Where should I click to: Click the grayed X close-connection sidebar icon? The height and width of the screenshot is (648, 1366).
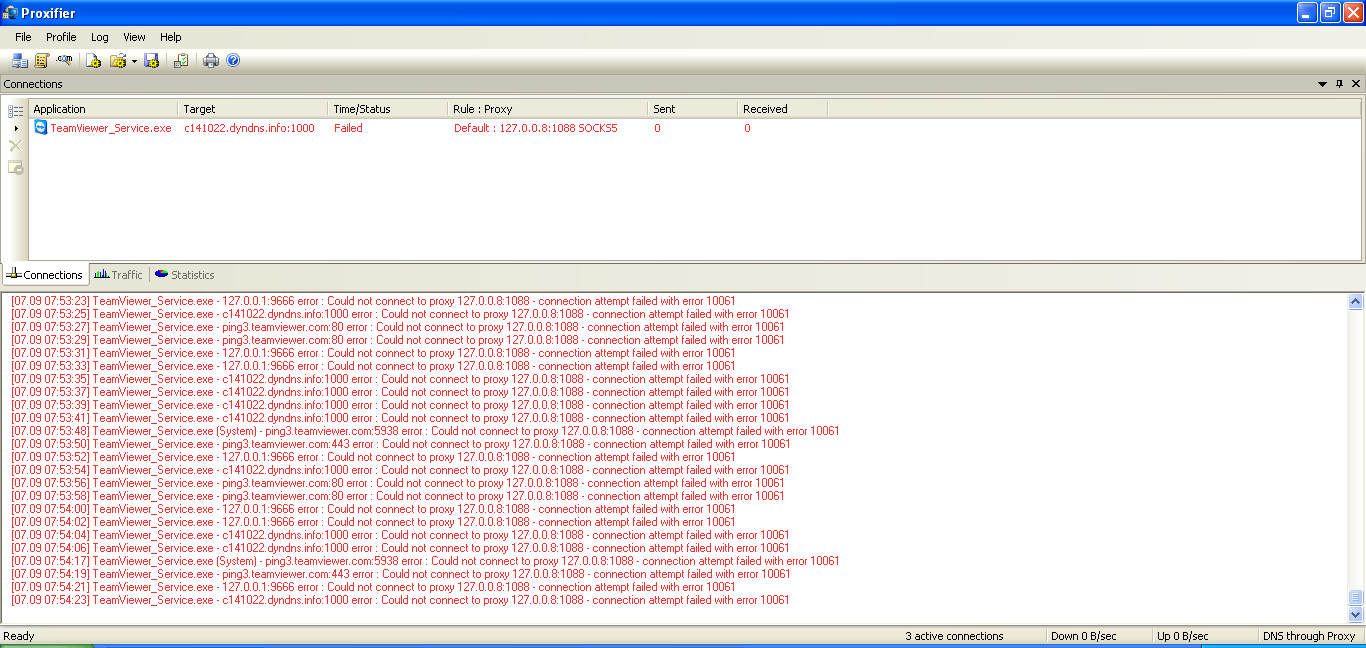click(x=16, y=146)
